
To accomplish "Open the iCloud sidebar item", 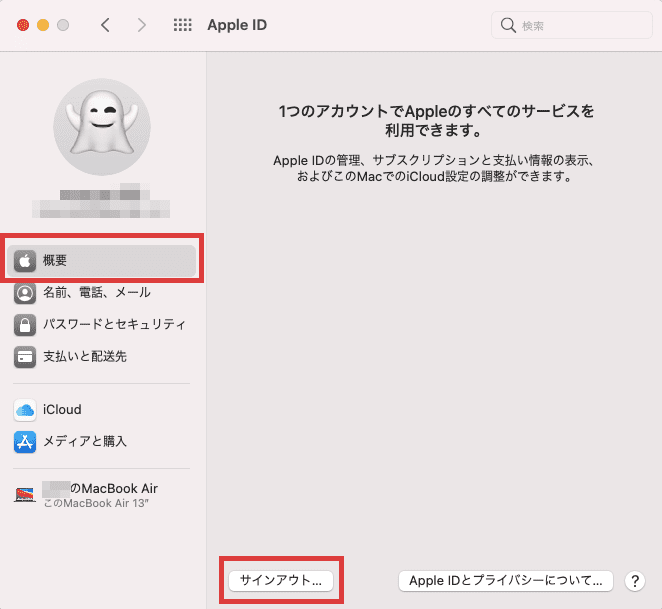I will [x=102, y=410].
